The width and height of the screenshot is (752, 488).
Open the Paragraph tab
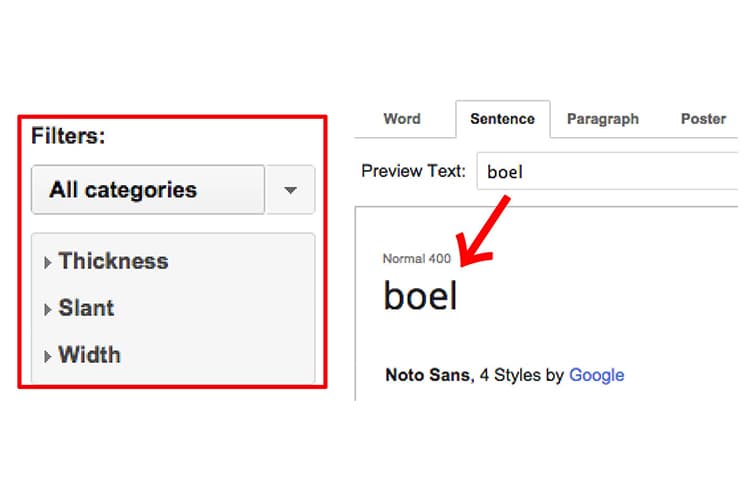[x=602, y=119]
